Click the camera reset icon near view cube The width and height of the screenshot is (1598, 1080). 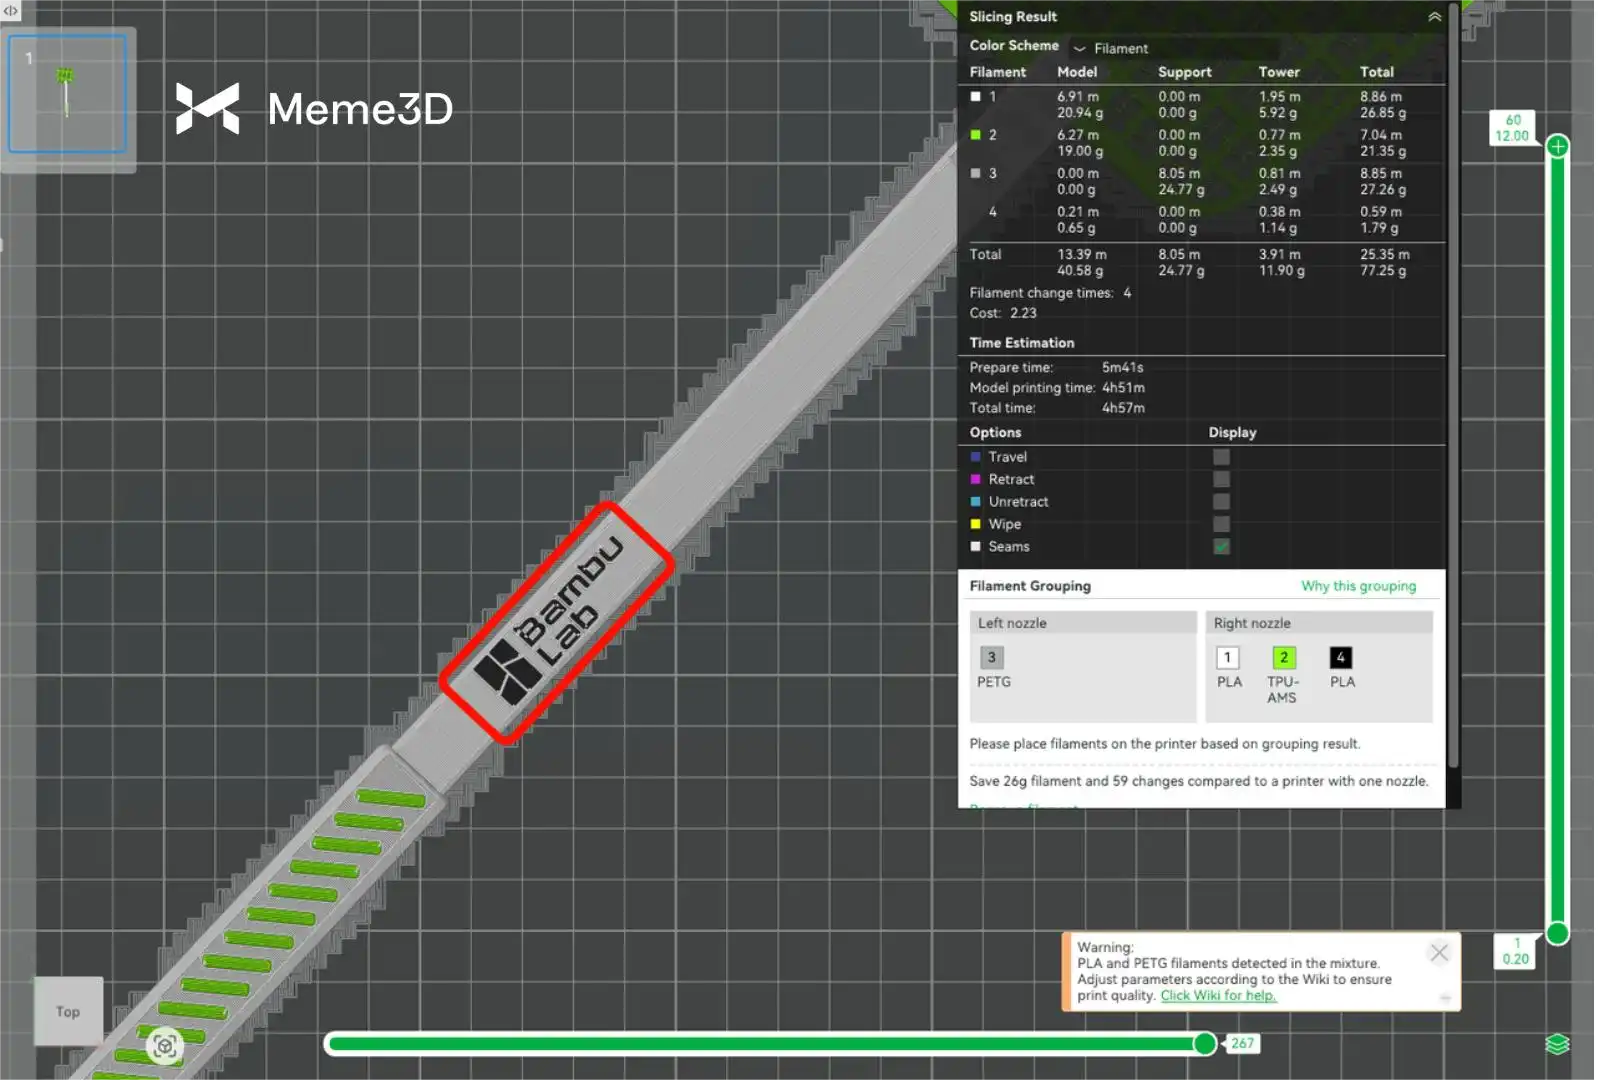pyautogui.click(x=165, y=1046)
